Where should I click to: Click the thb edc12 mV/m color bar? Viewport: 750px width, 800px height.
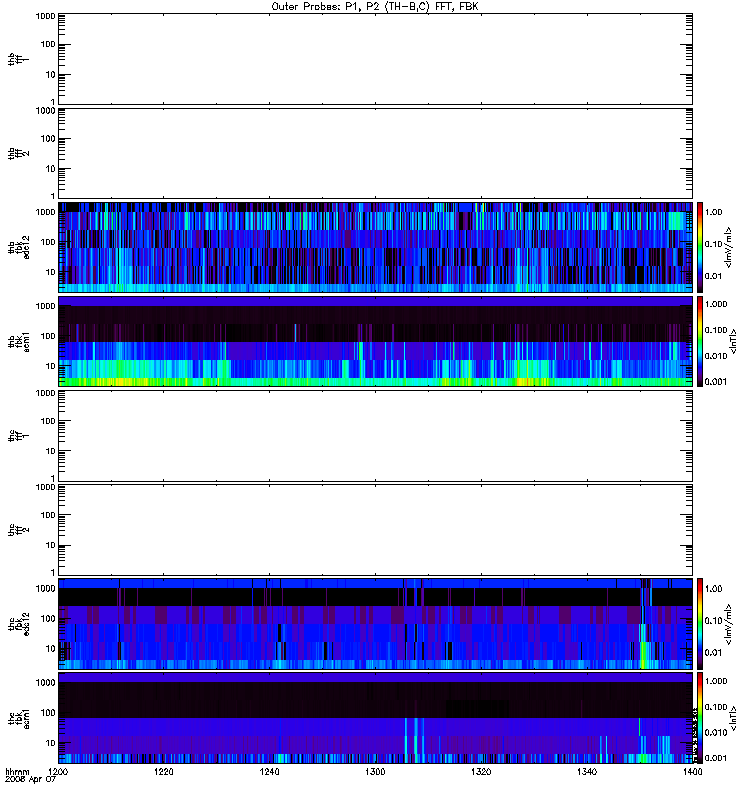coord(700,247)
